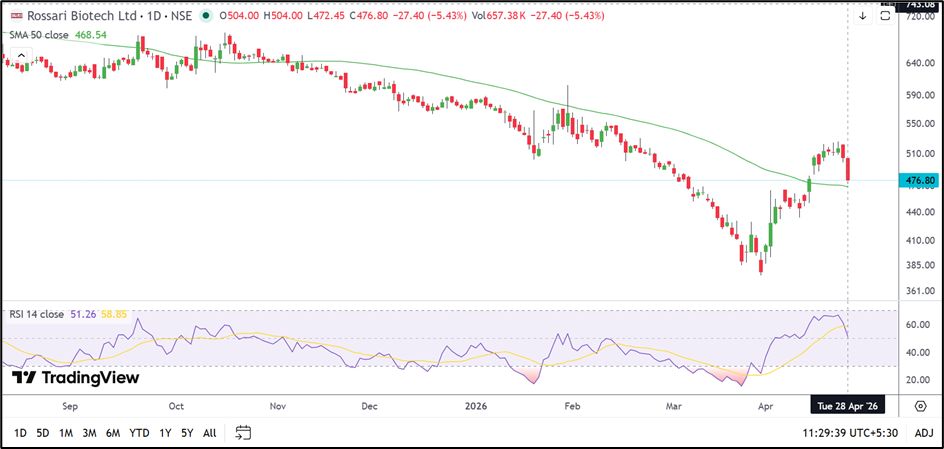Switch to 3M time range

(x=89, y=432)
